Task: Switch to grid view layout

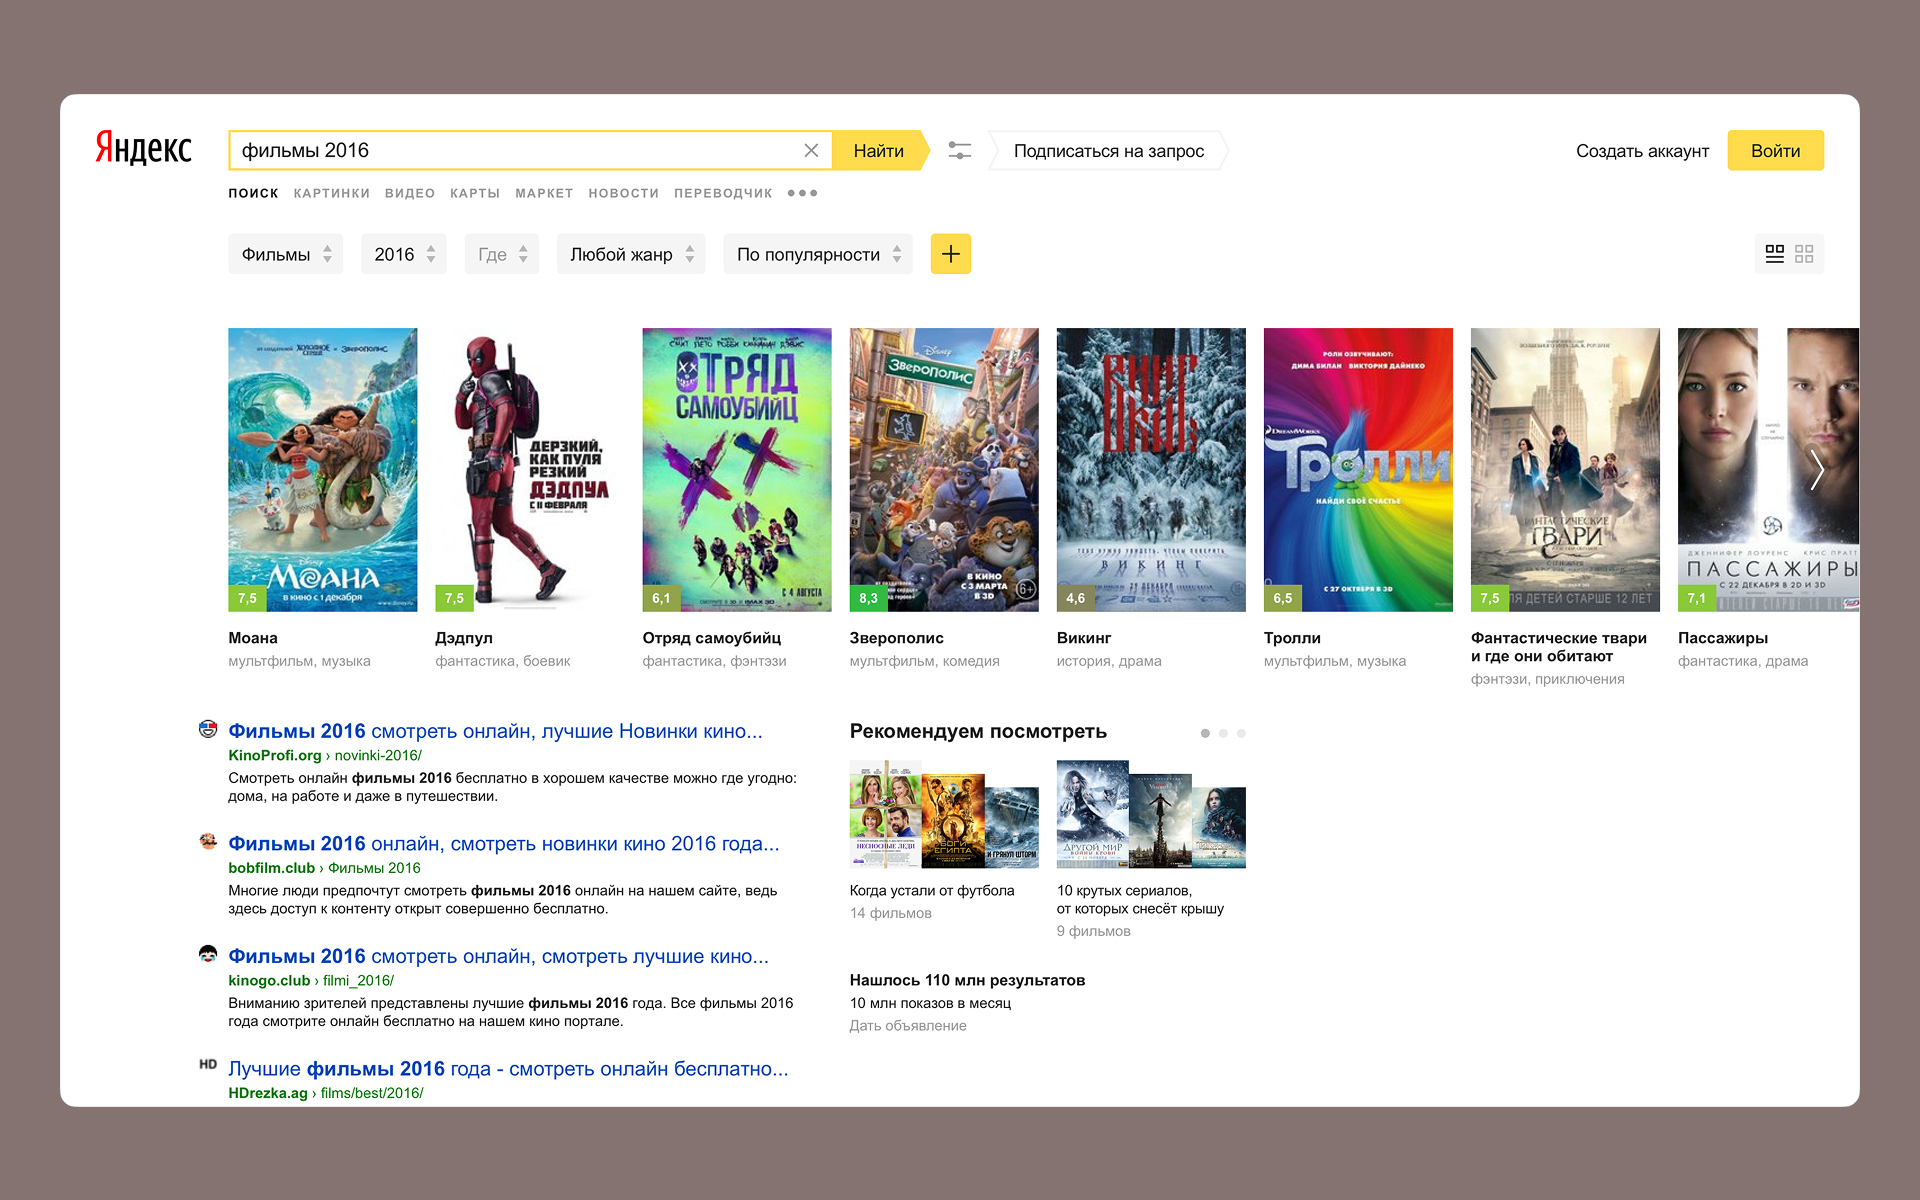Action: (1804, 254)
